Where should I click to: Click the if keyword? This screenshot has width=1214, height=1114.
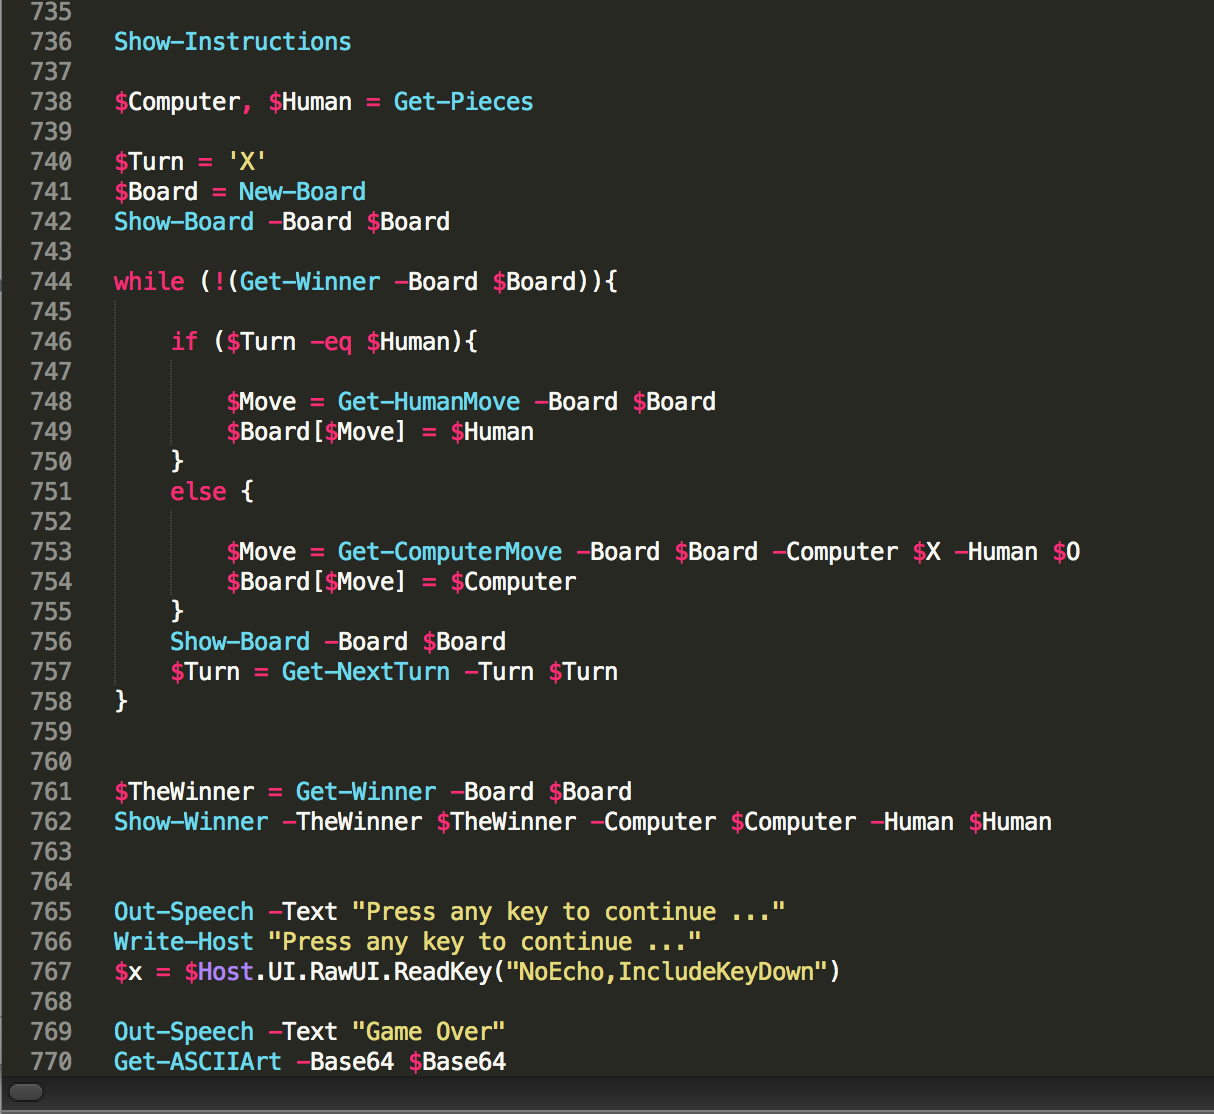184,342
